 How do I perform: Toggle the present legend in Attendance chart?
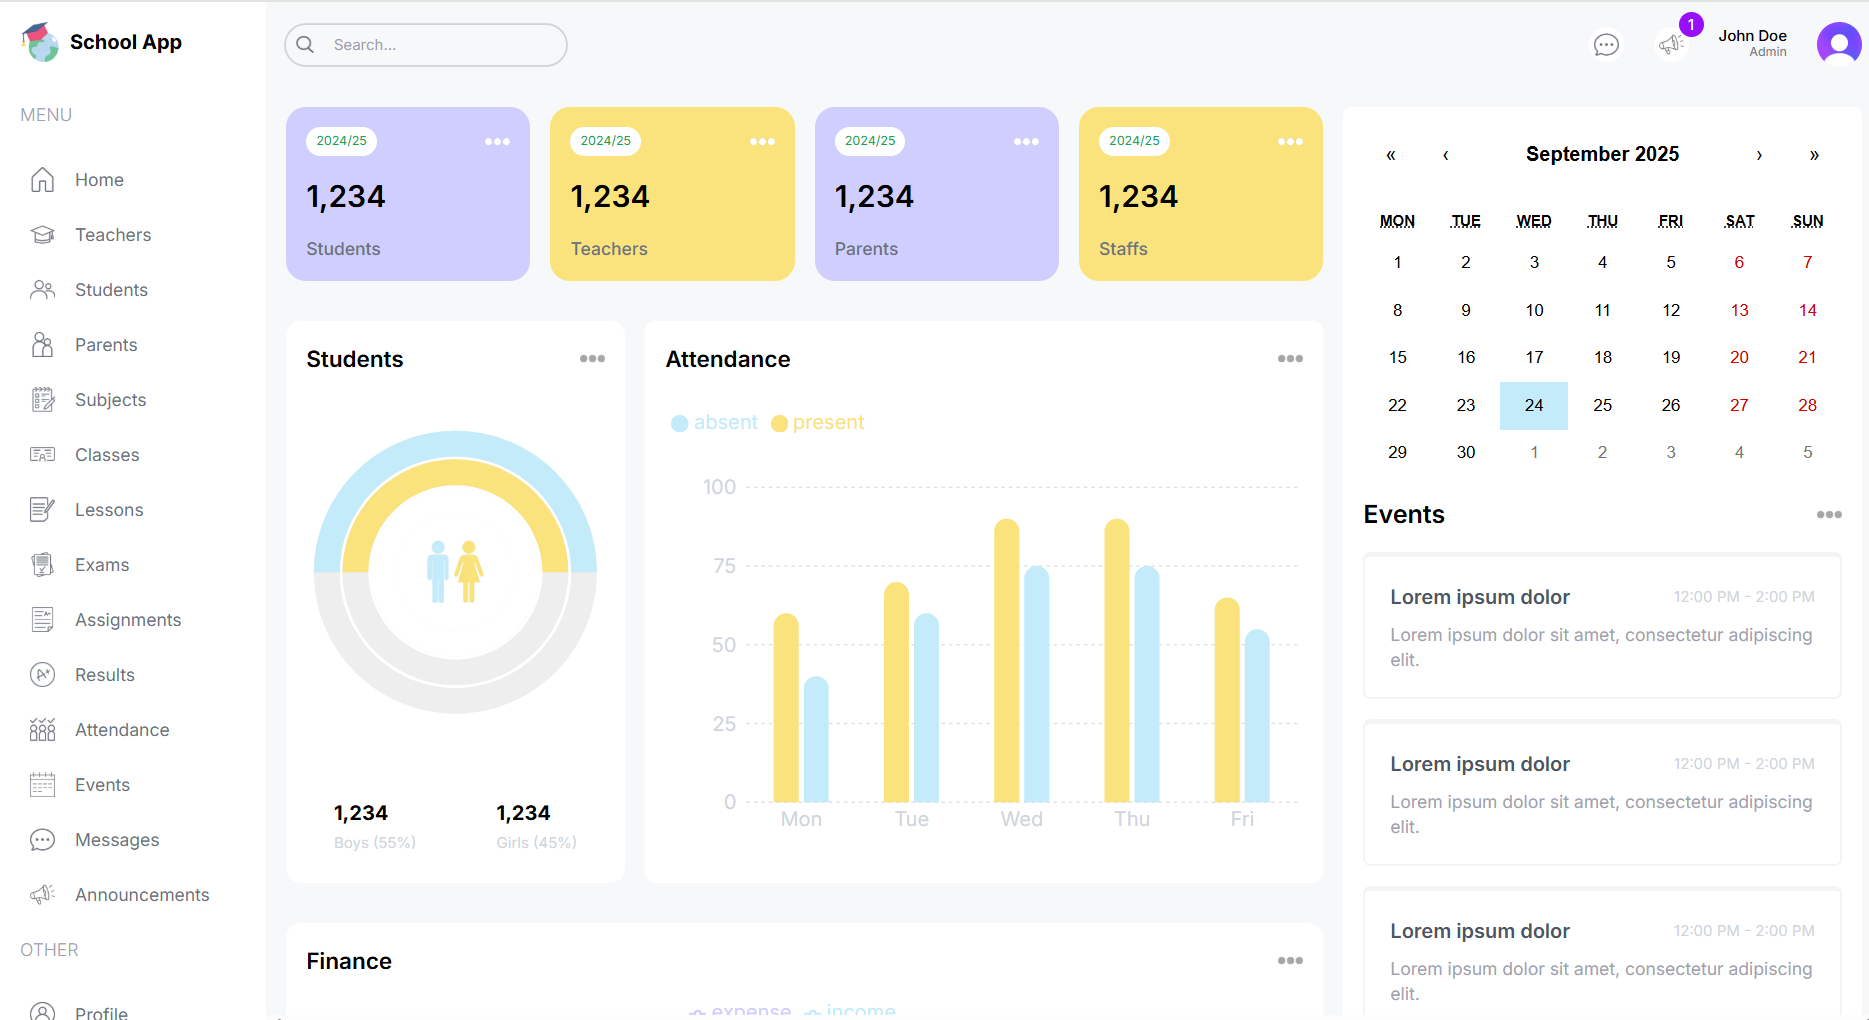818,423
